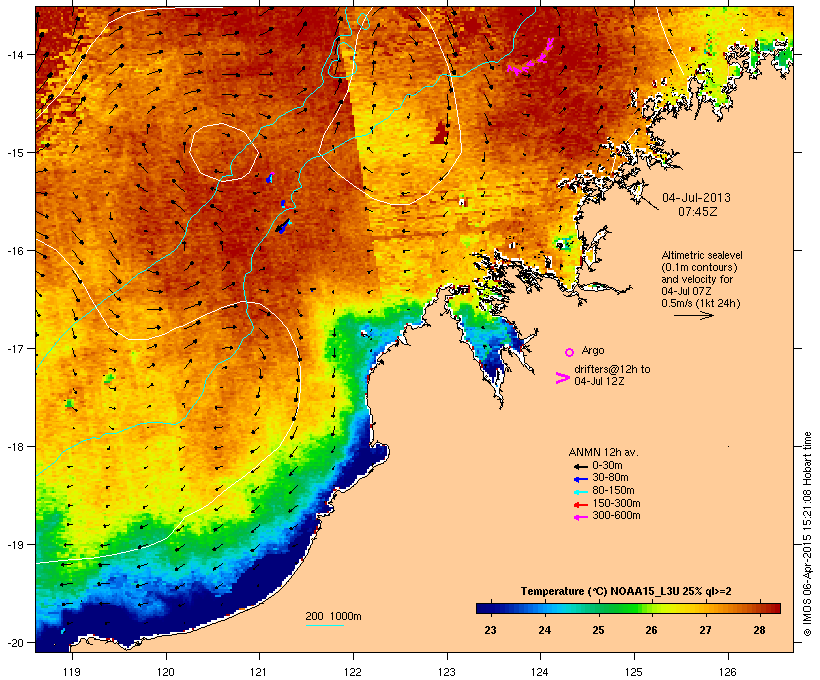This screenshot has width=820, height=680.
Task: Click the latitude axis label -18
Action: pyautogui.click(x=14, y=447)
